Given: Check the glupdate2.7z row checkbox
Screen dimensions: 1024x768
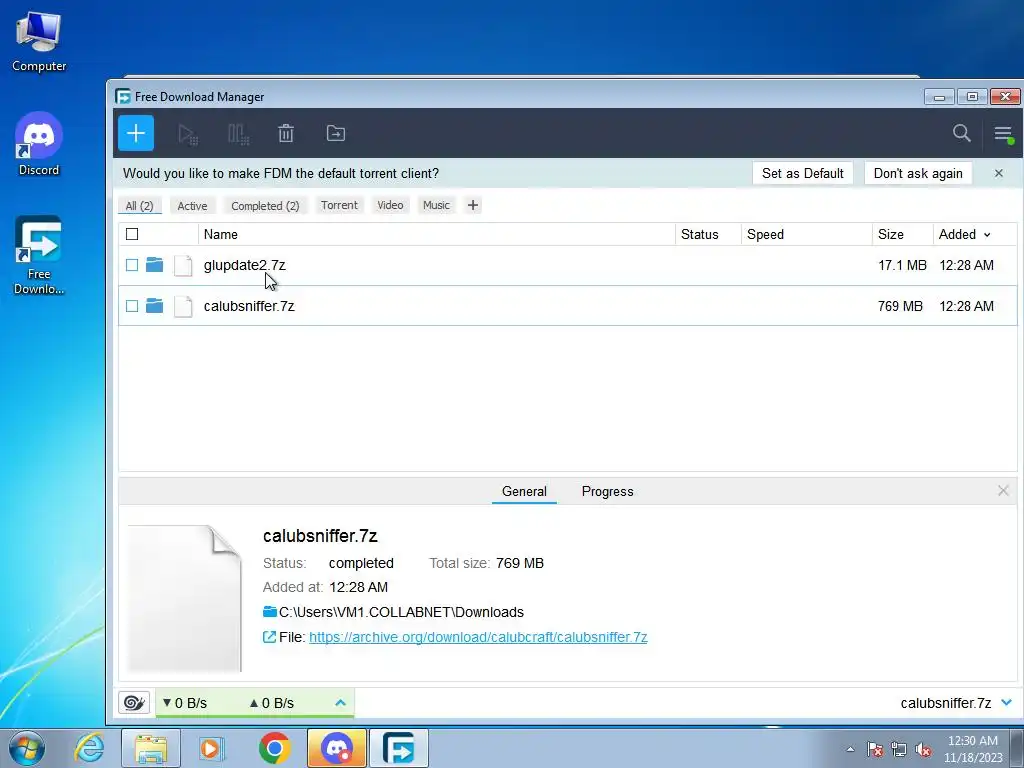Looking at the screenshot, I should click(x=132, y=265).
